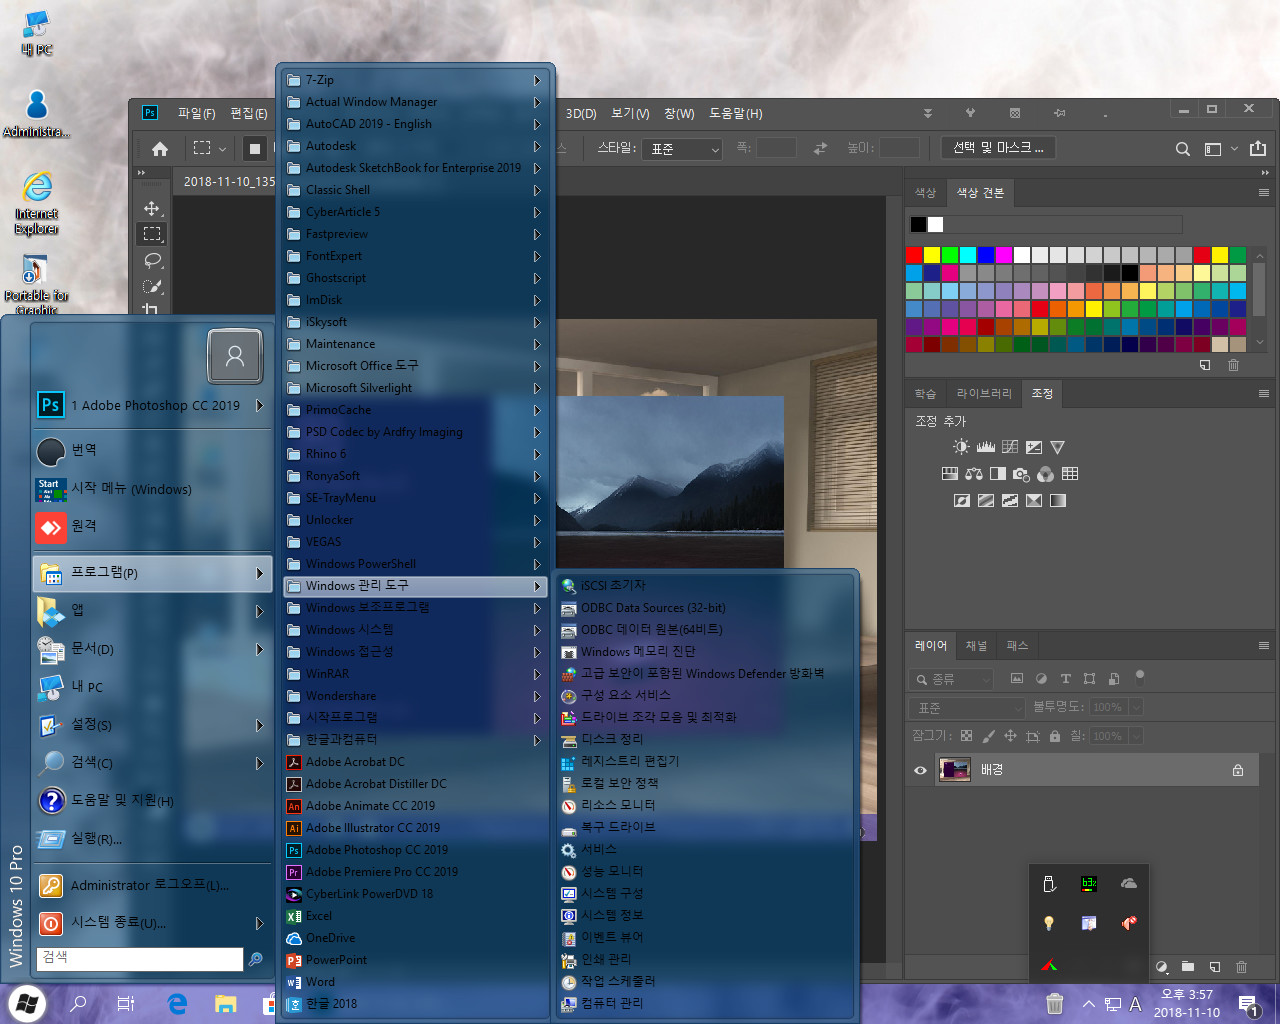1280x1024 pixels.
Task: Open 스타일 dropdown set to 표준
Action: pos(682,149)
